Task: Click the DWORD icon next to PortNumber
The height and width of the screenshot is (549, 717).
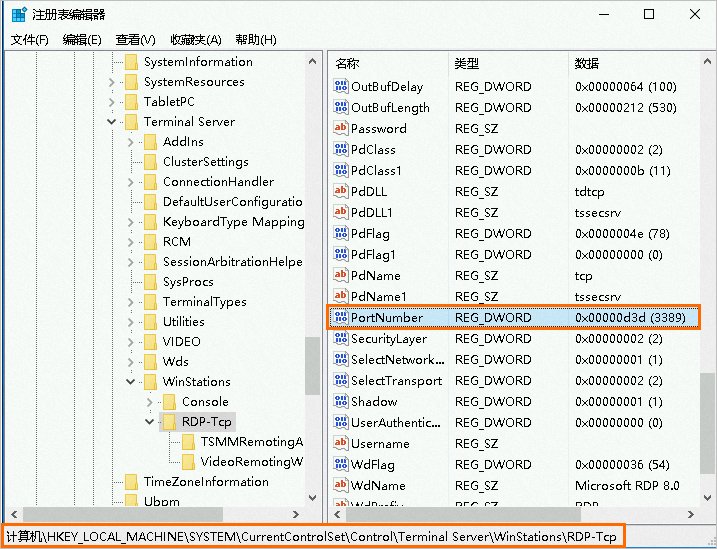Action: pos(340,318)
